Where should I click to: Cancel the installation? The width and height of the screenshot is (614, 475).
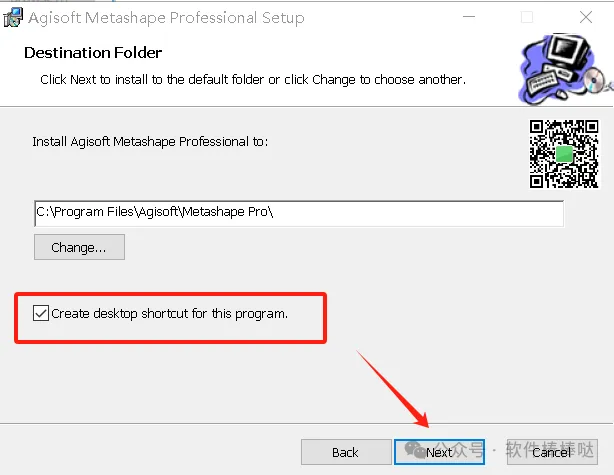[552, 452]
